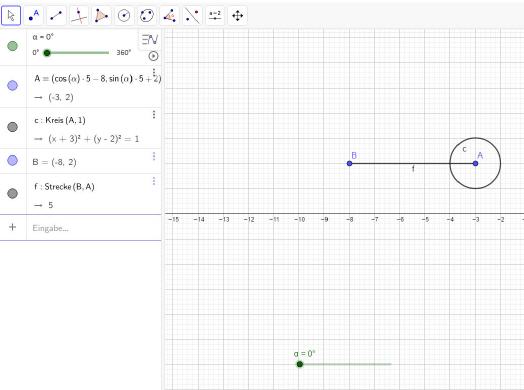Screen dimensions: 524x390
Task: Choose the Ellipse conic tool
Action: click(x=147, y=15)
